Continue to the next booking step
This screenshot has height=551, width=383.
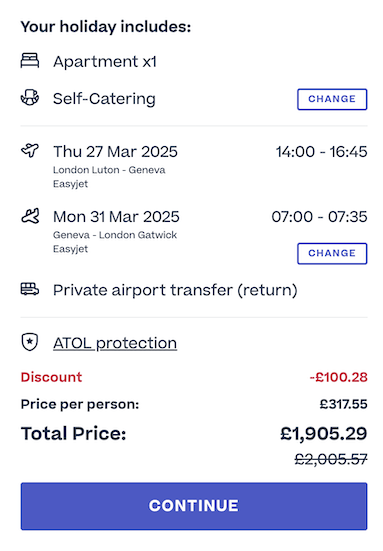(194, 506)
